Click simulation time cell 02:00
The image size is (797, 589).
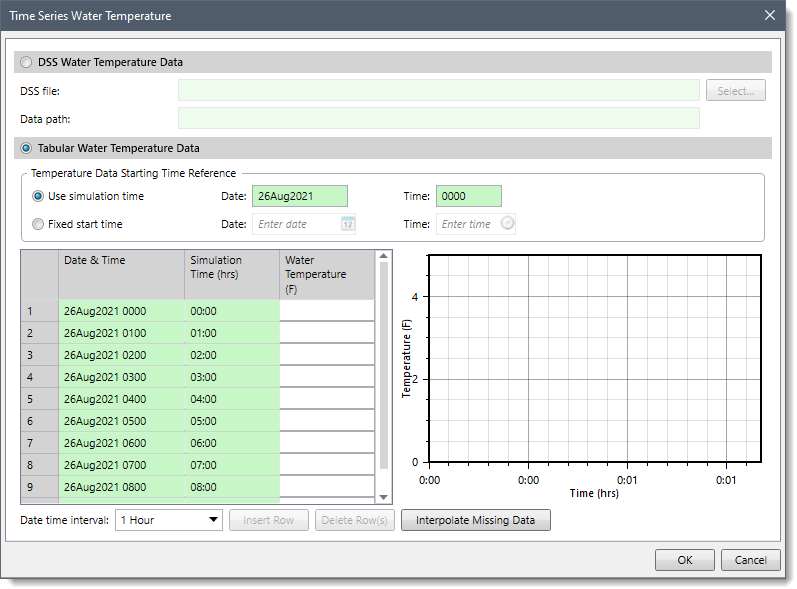click(x=232, y=355)
